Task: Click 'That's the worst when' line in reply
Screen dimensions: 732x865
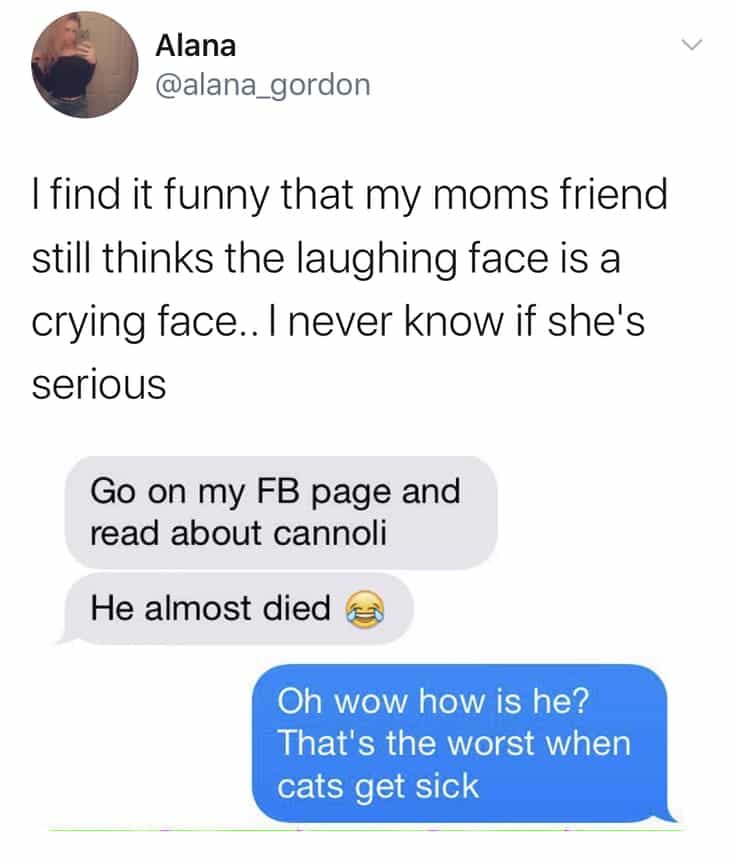Action: pyautogui.click(x=454, y=743)
